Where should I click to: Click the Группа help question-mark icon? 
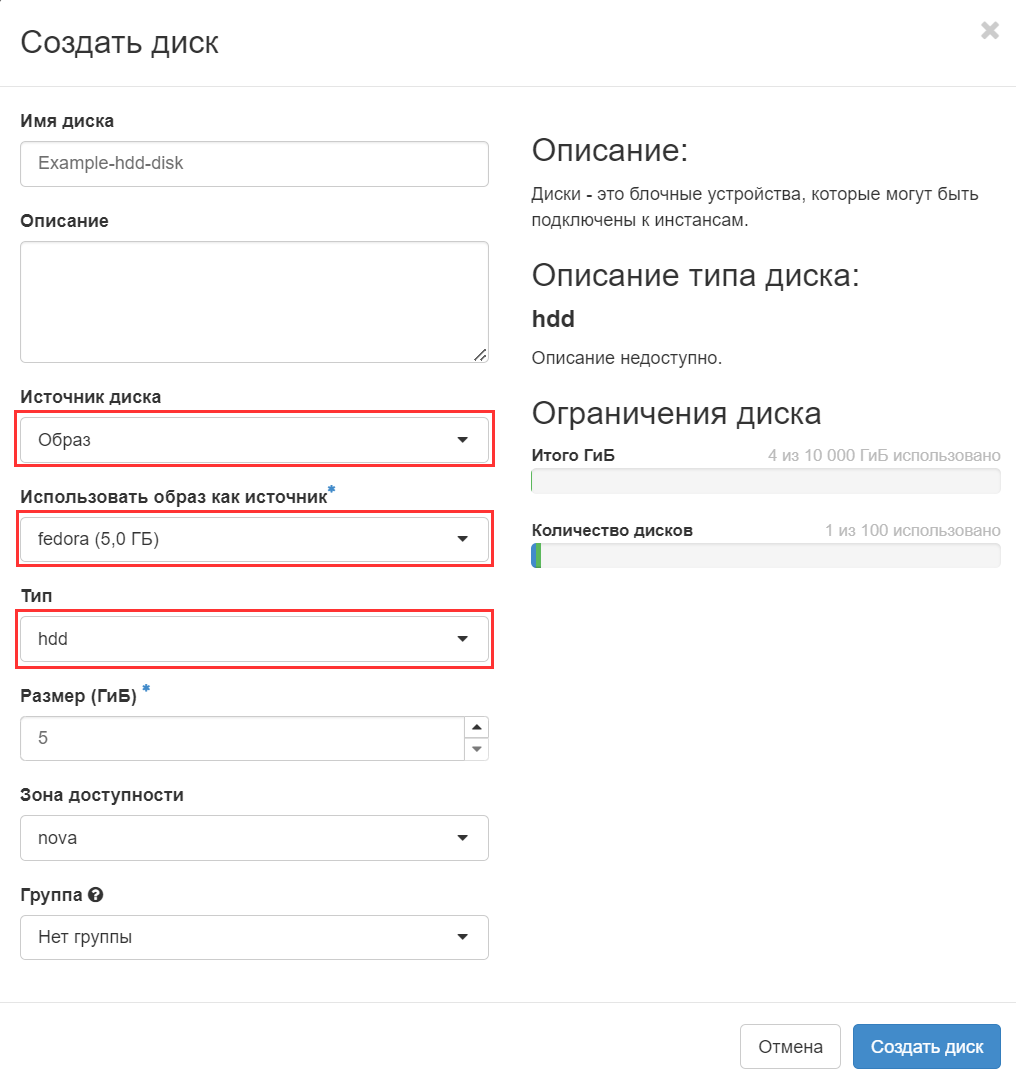(96, 895)
